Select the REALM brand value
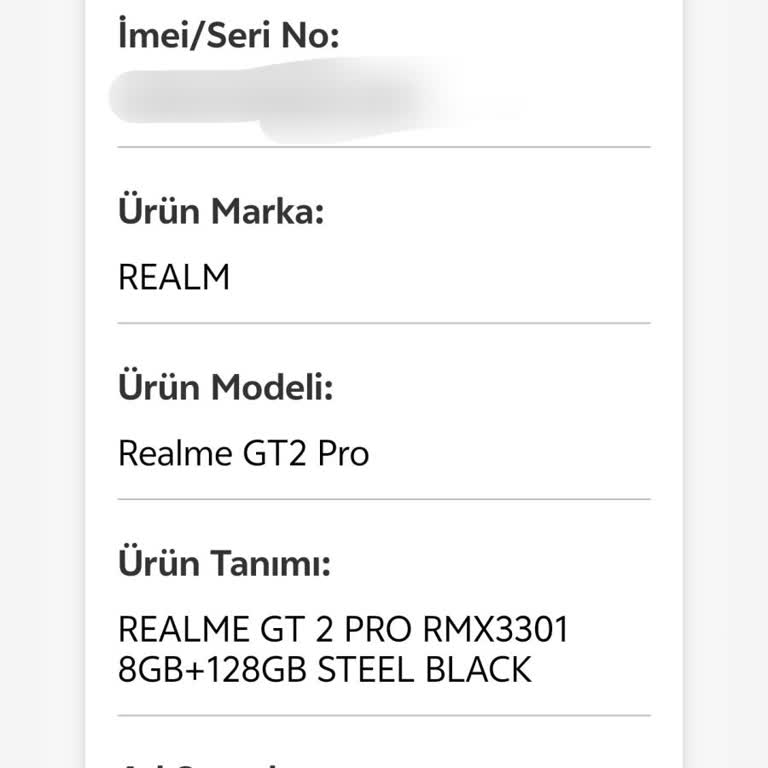 tap(174, 277)
